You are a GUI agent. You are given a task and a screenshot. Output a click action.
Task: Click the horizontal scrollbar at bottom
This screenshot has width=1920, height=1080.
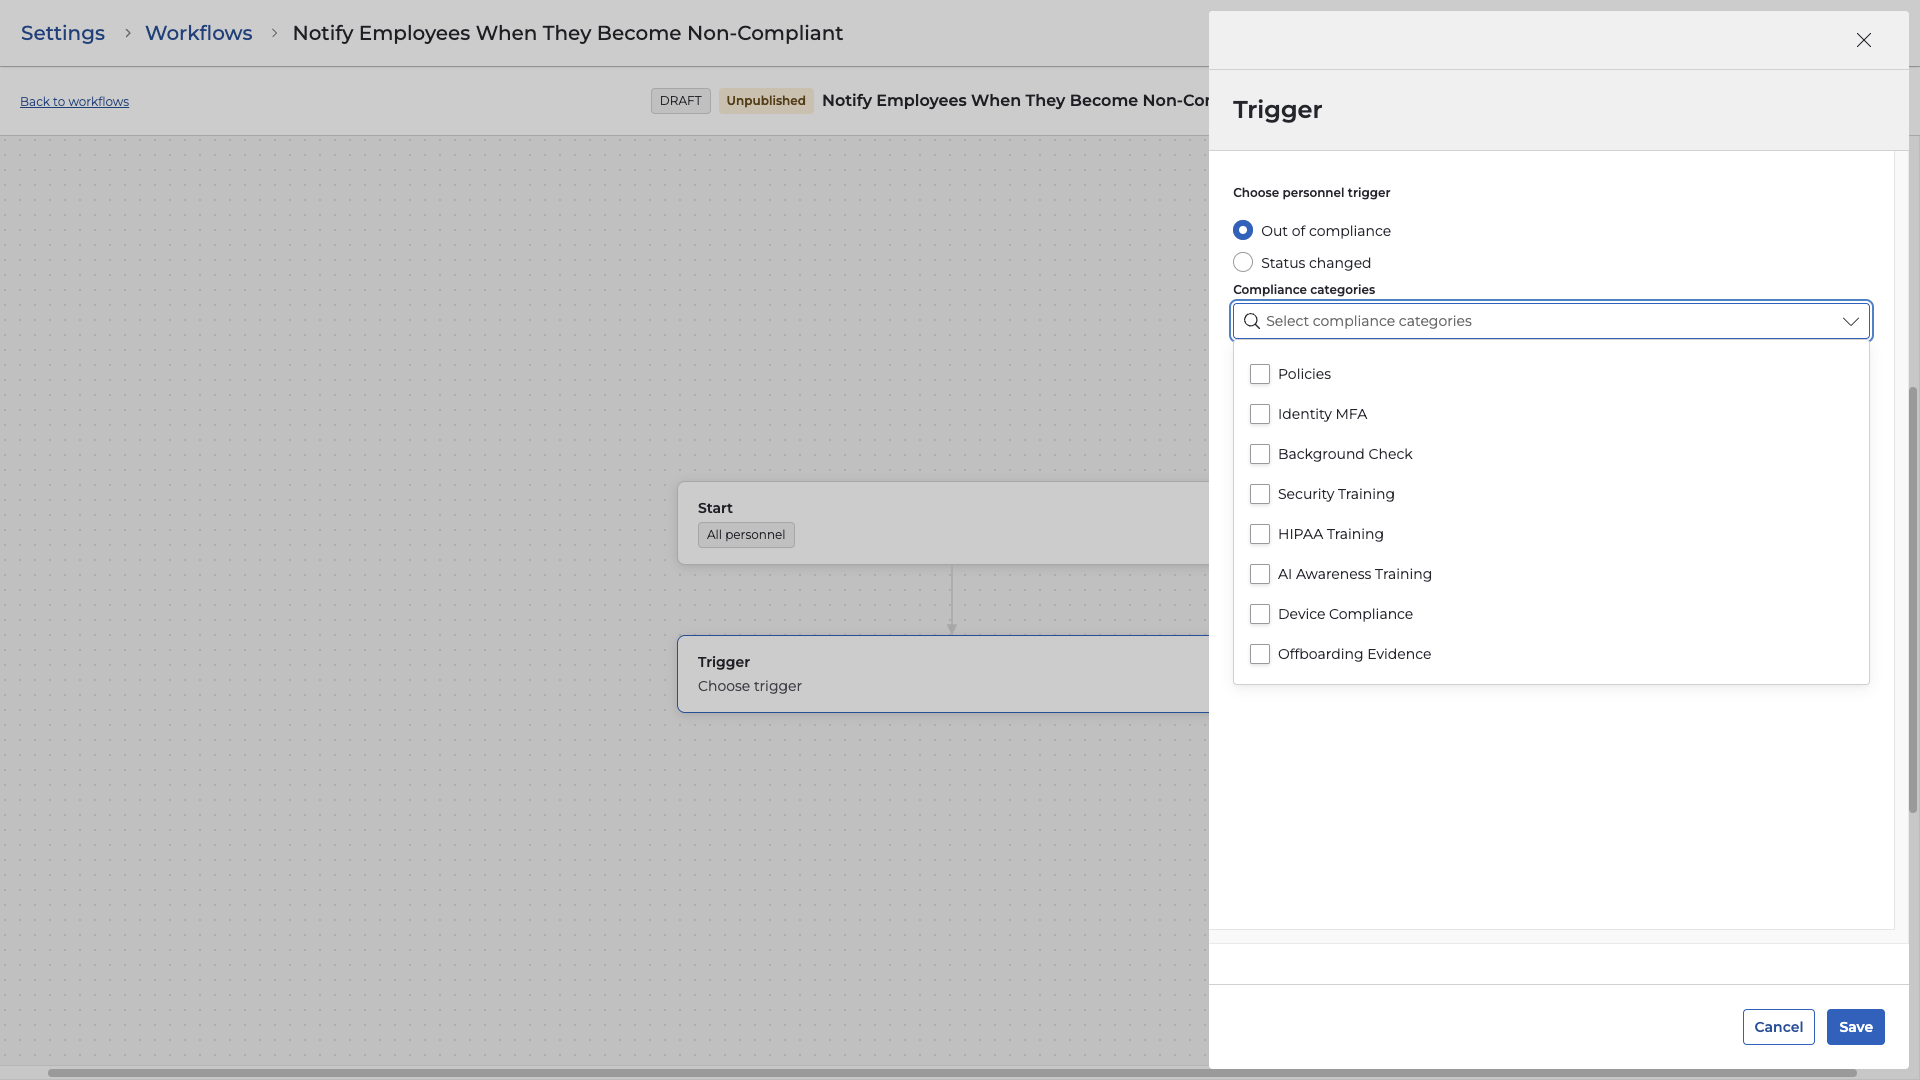[950, 1073]
